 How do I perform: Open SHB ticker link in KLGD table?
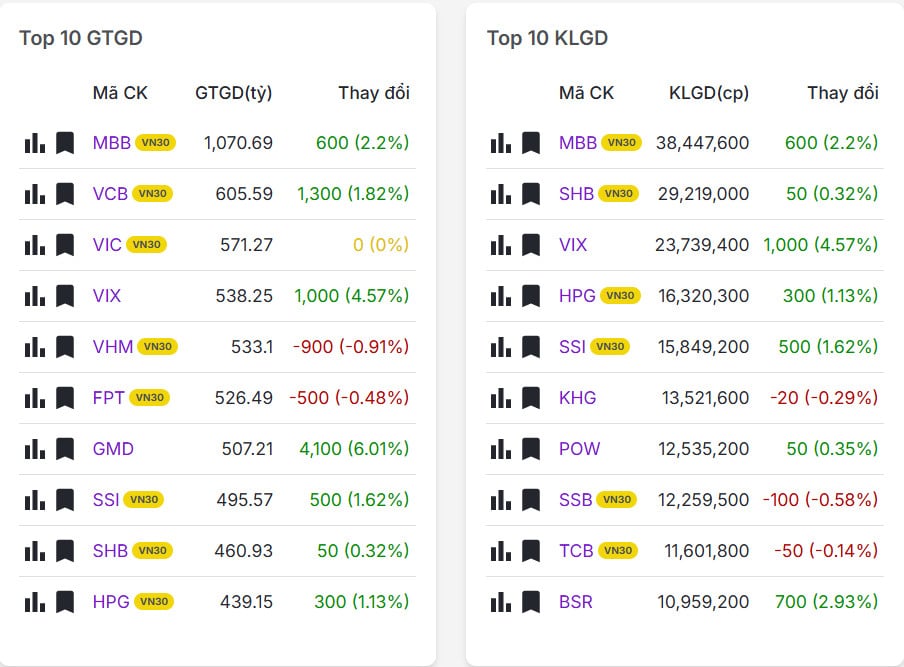tap(576, 194)
